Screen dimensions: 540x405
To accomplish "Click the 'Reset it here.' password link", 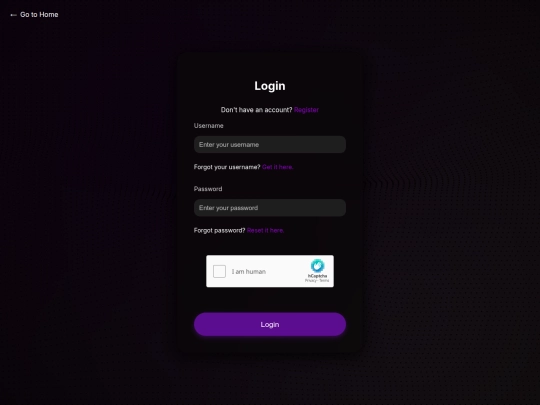I will point(266,230).
